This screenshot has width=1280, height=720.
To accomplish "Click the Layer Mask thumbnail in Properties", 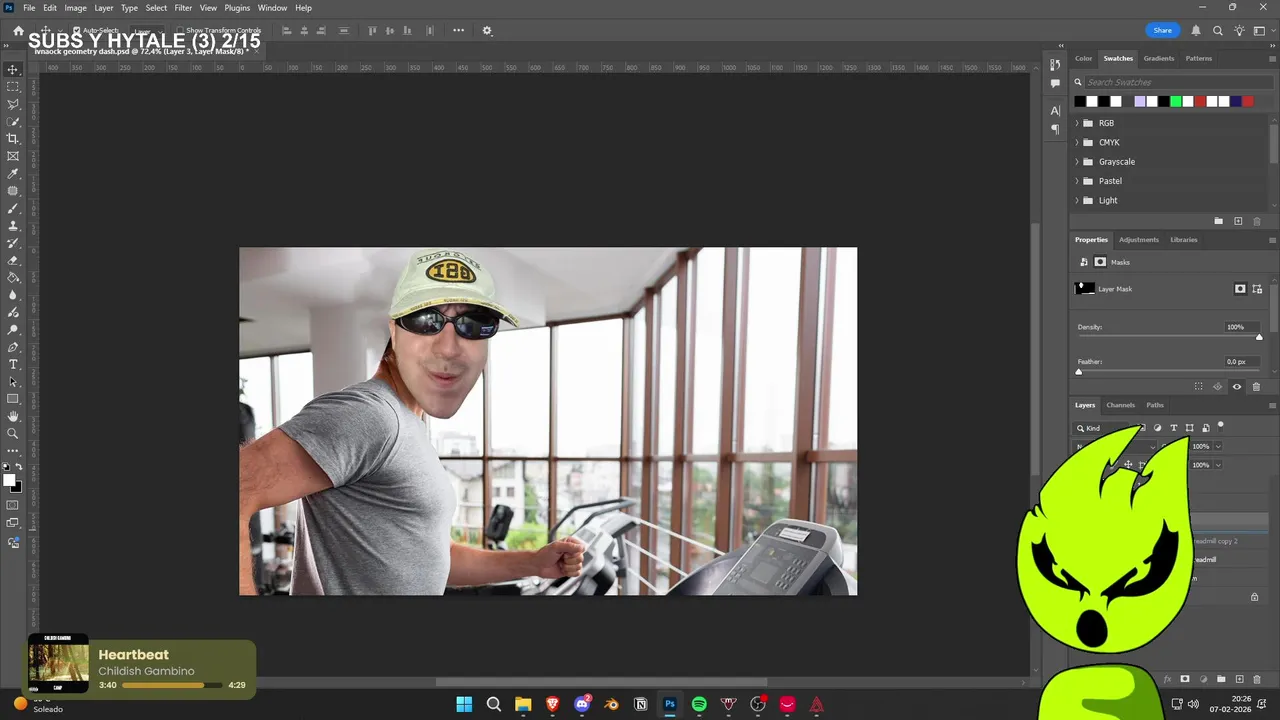I will [1084, 289].
